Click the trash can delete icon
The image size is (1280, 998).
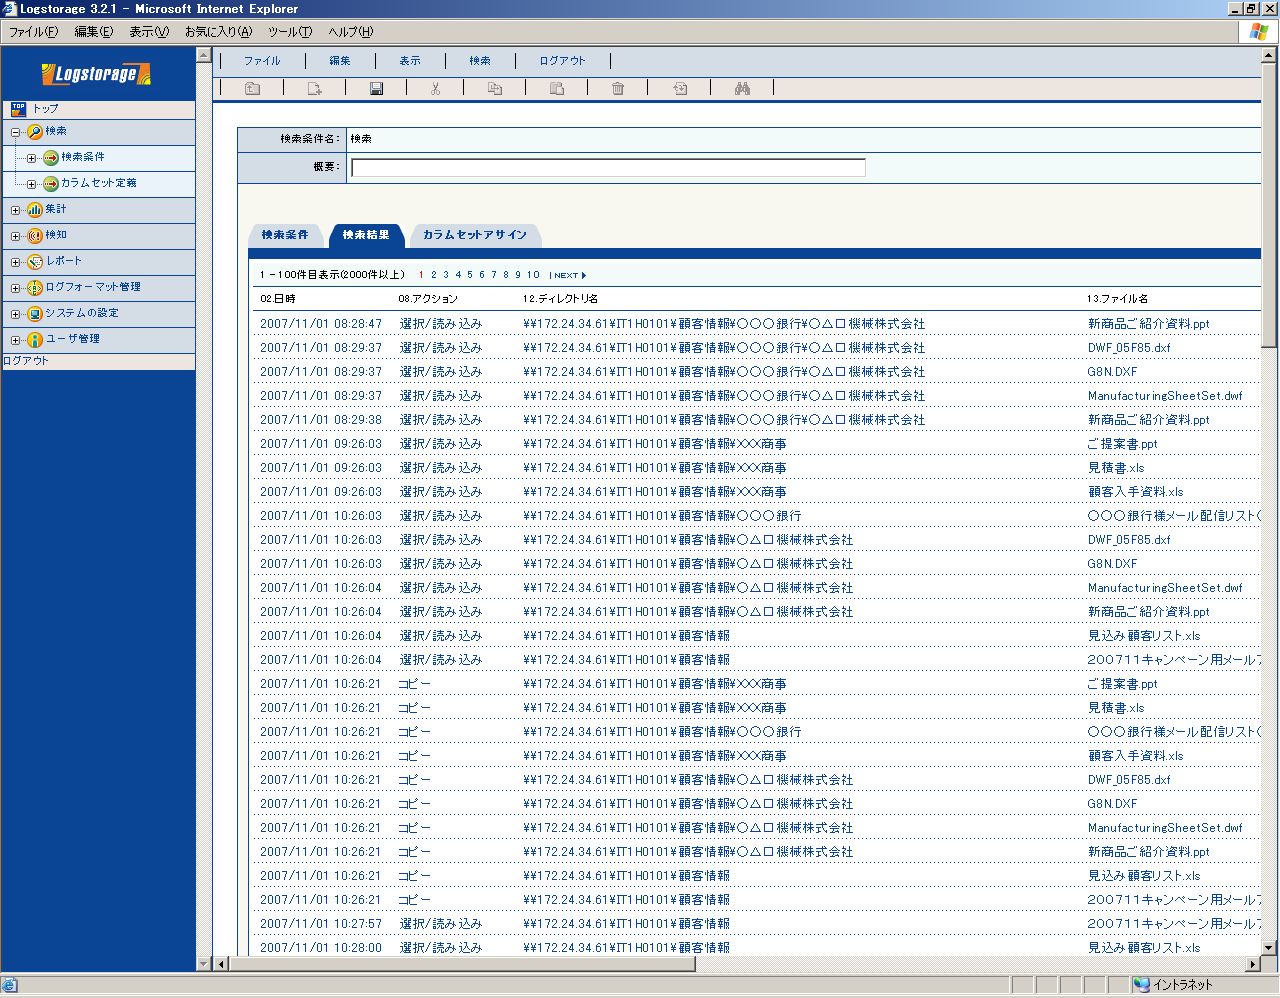[x=618, y=89]
